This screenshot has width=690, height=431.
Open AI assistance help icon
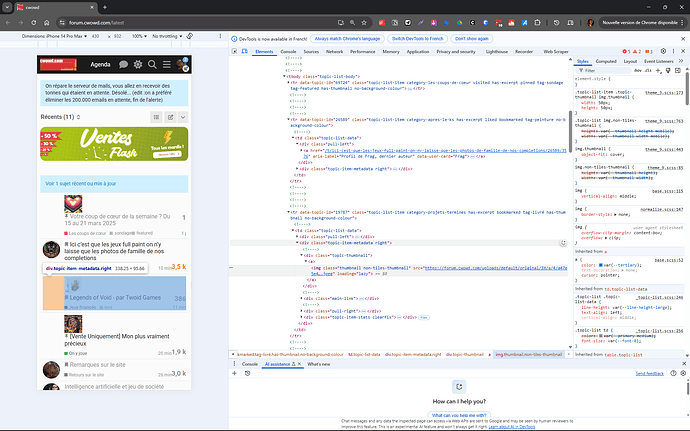click(x=673, y=373)
